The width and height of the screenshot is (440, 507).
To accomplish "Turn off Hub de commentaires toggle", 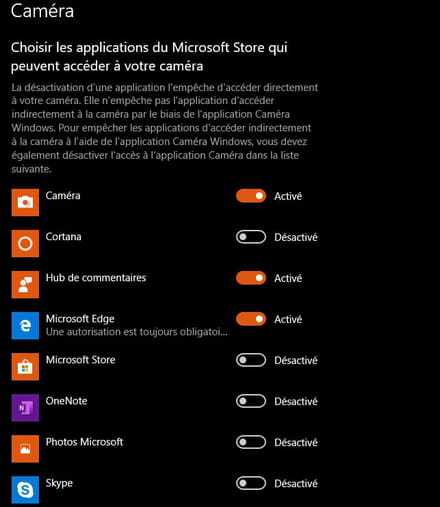I will click(x=251, y=278).
